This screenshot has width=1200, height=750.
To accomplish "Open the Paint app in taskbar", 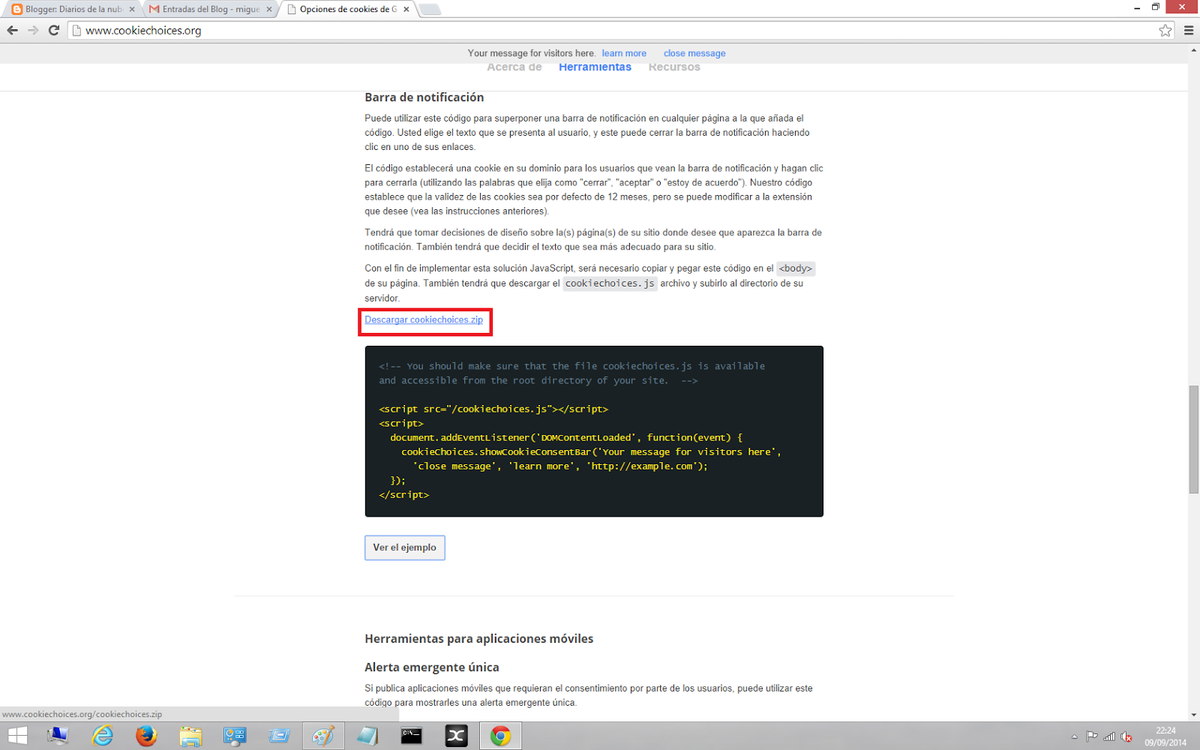I will coord(323,736).
